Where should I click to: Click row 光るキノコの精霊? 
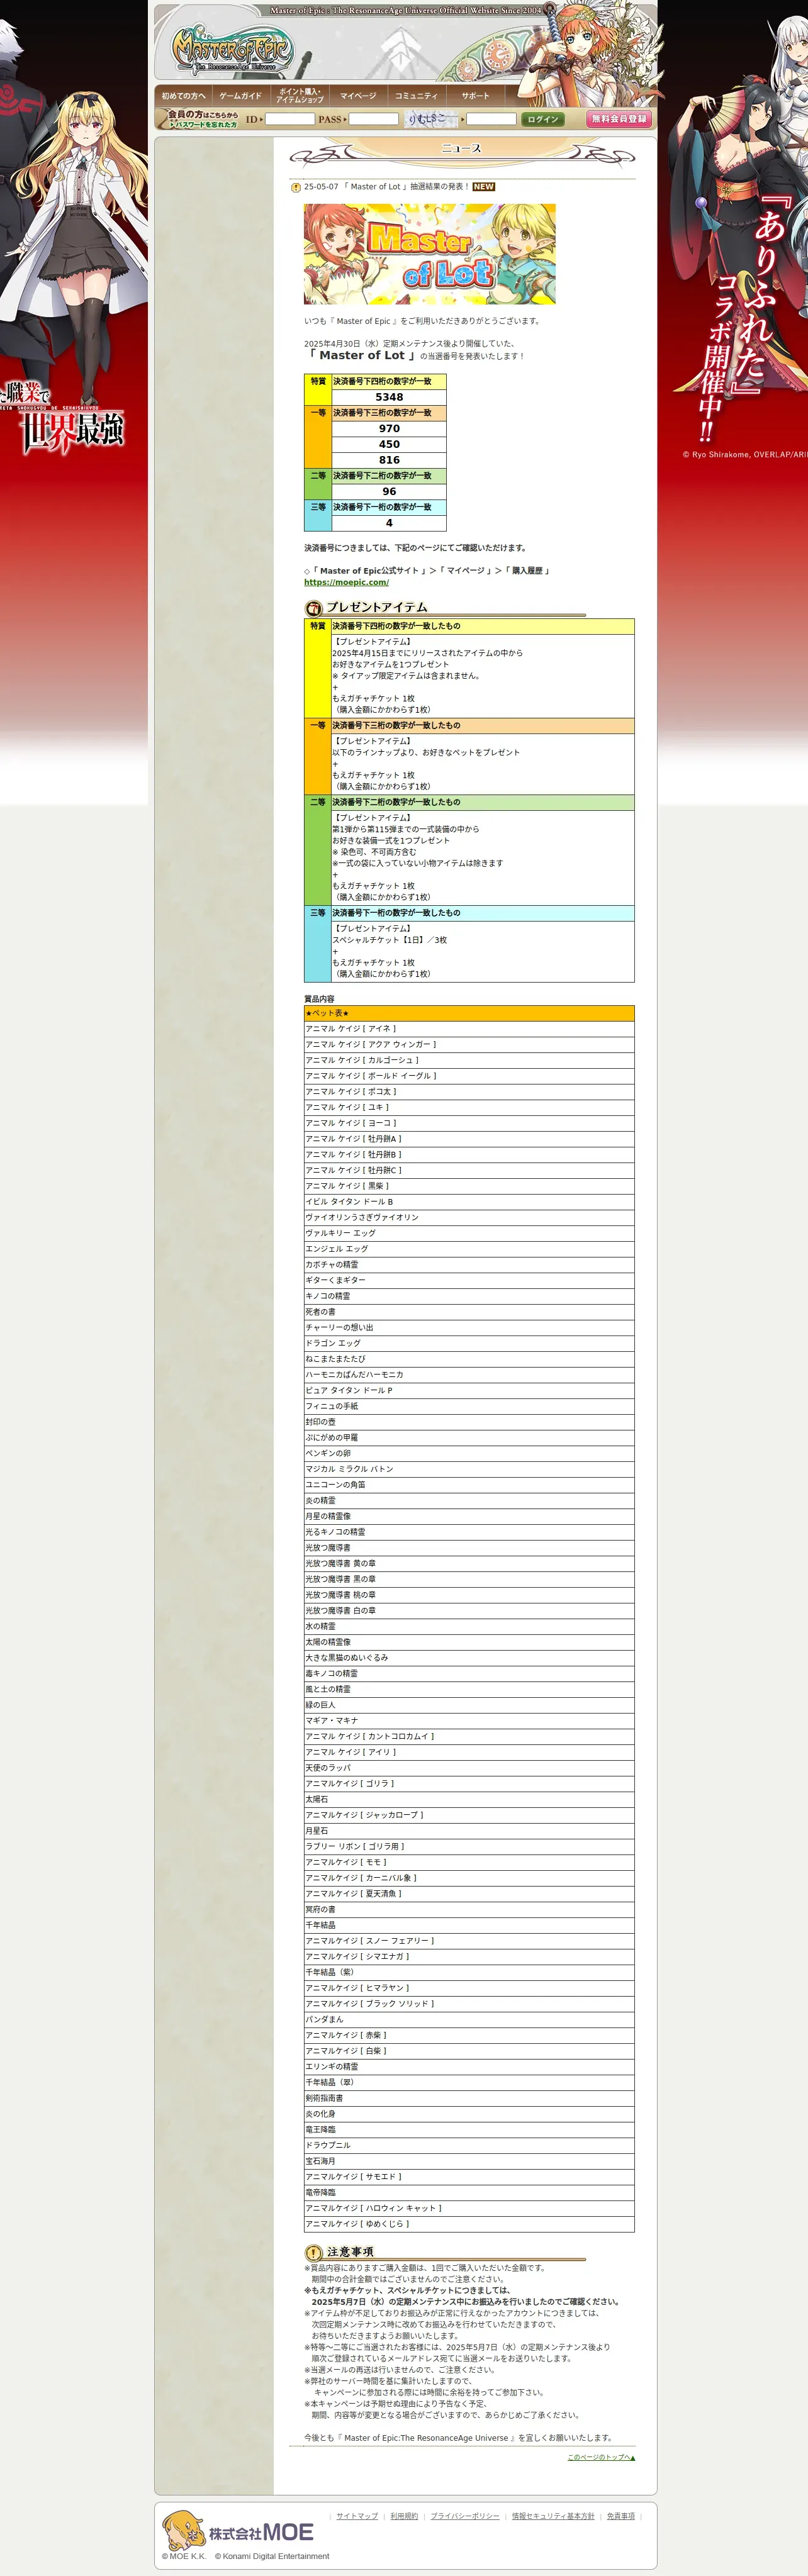pos(469,1532)
